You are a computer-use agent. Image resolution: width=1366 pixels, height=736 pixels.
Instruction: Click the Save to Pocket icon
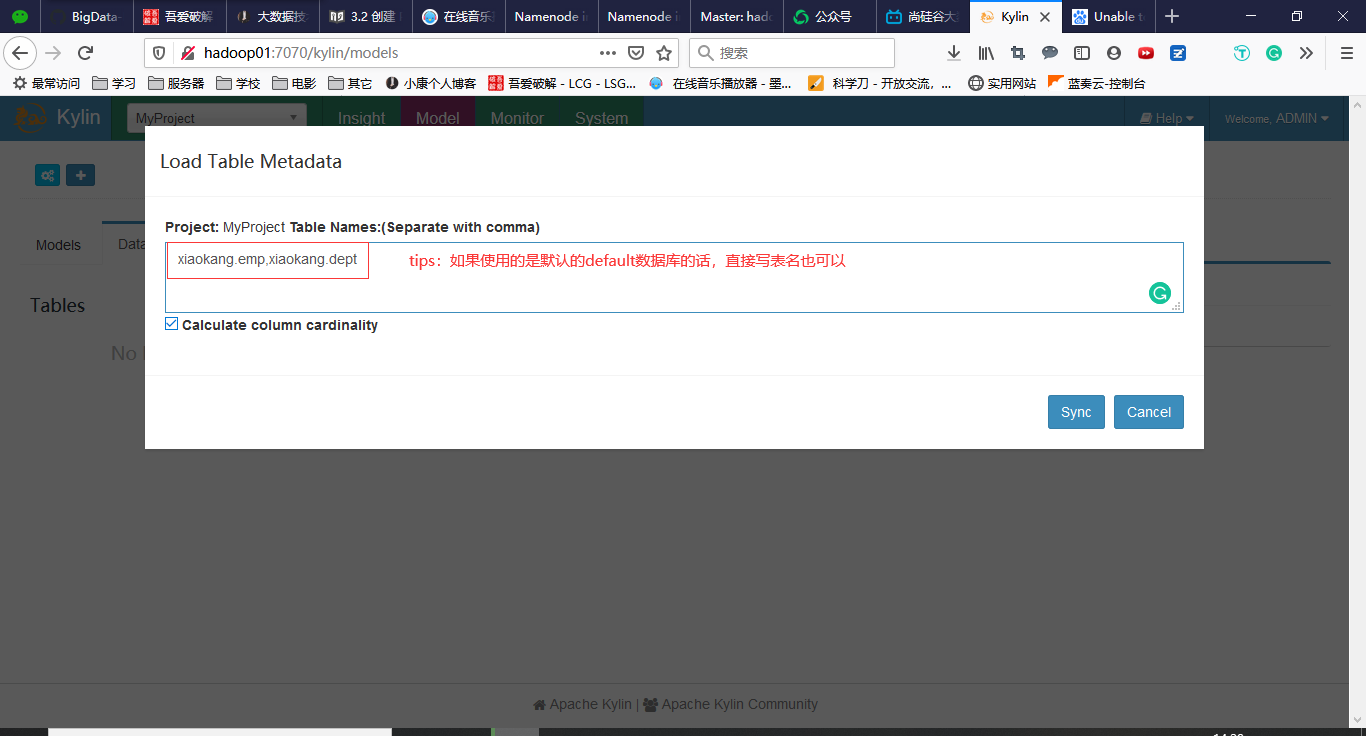[636, 53]
